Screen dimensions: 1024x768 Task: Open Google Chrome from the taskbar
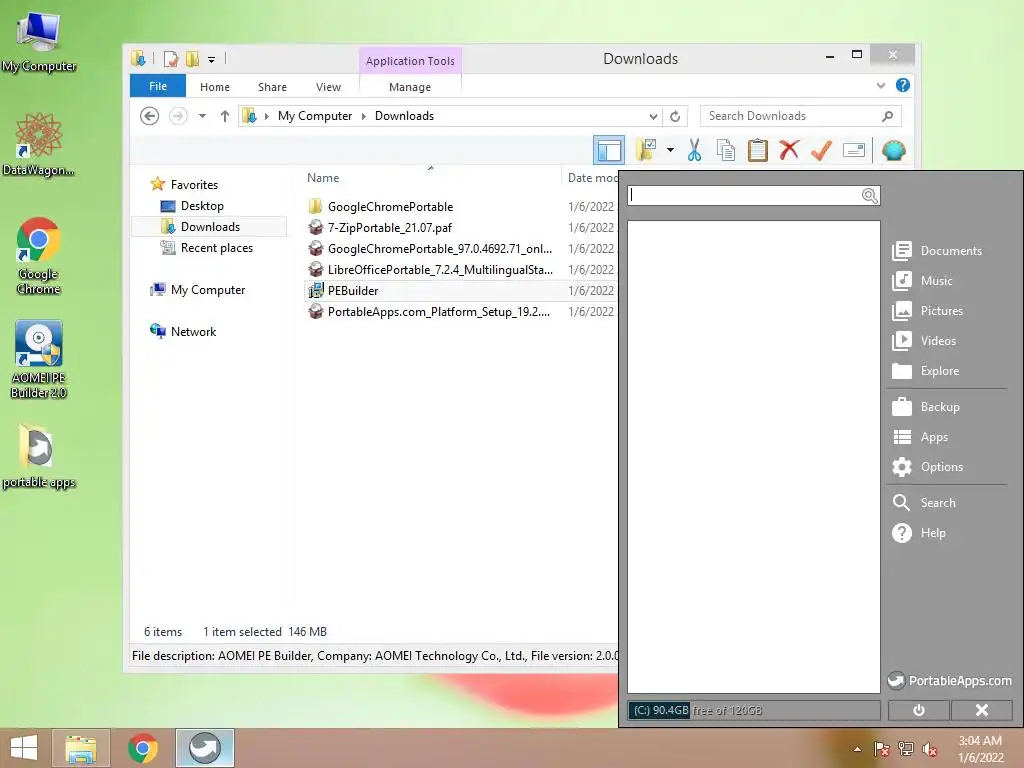coord(142,748)
